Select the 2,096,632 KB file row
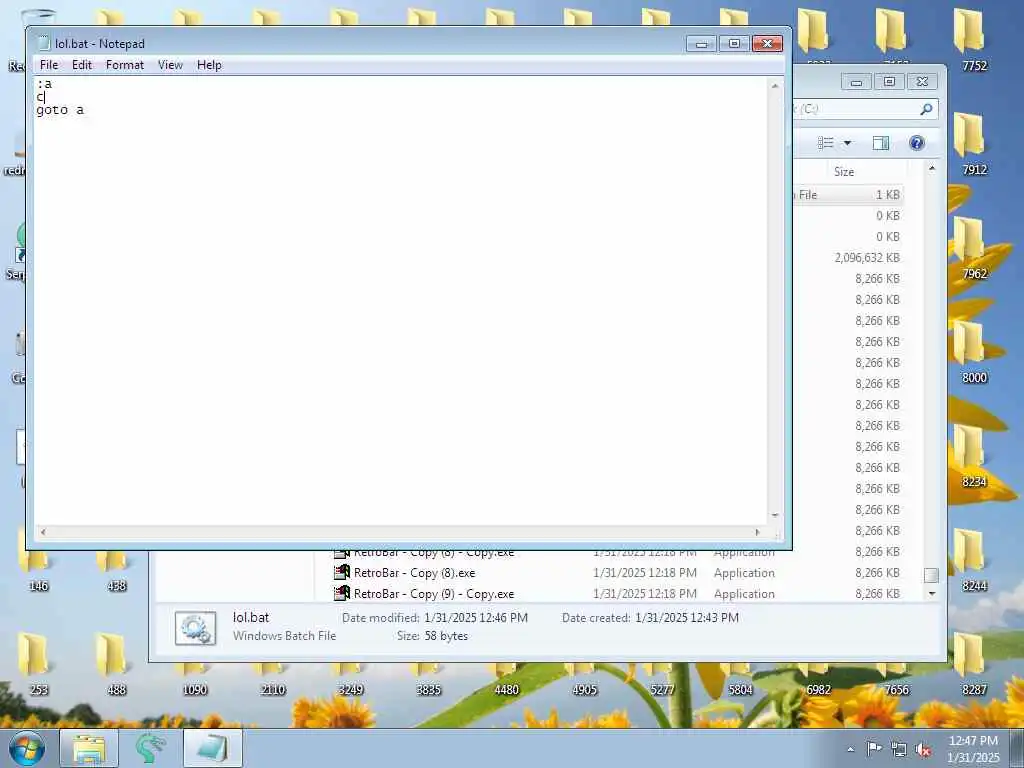Screen dimensions: 1024x768 (849, 258)
